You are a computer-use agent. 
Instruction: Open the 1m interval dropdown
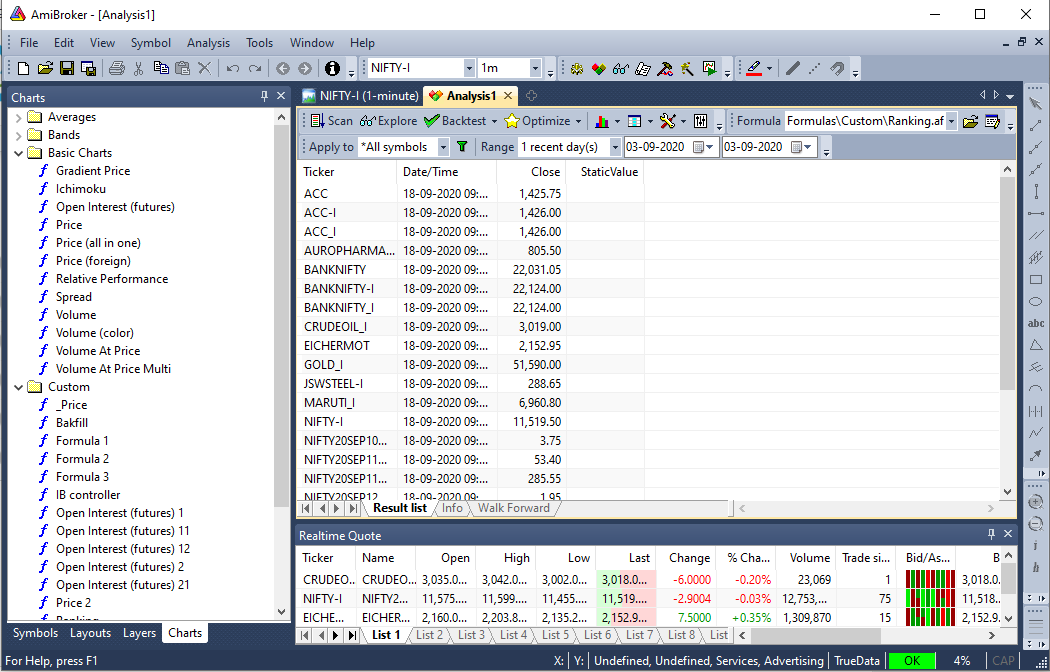pos(535,68)
